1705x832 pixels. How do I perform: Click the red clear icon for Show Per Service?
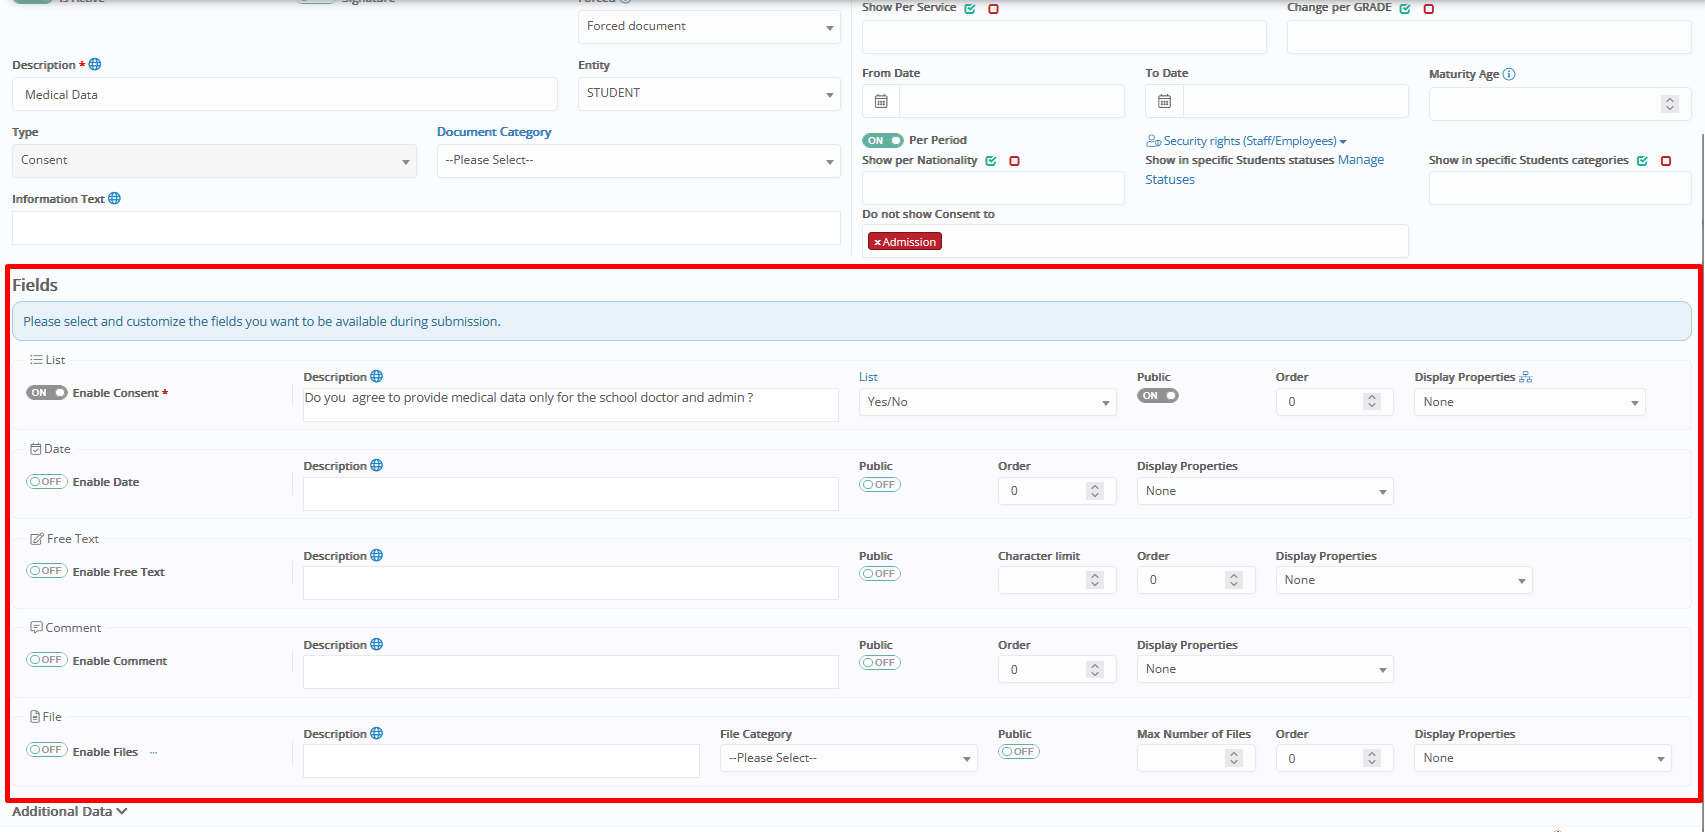(x=993, y=9)
